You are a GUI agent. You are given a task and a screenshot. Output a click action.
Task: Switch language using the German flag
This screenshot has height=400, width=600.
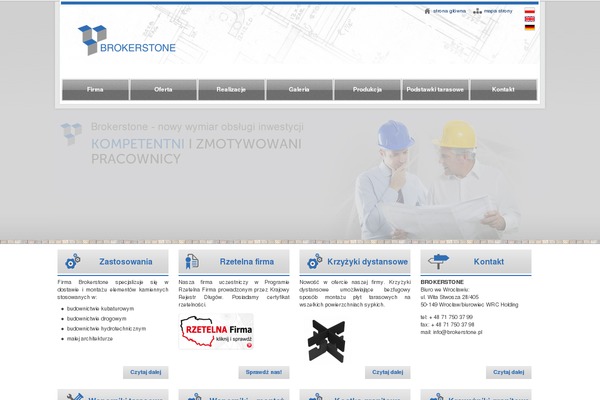(529, 27)
